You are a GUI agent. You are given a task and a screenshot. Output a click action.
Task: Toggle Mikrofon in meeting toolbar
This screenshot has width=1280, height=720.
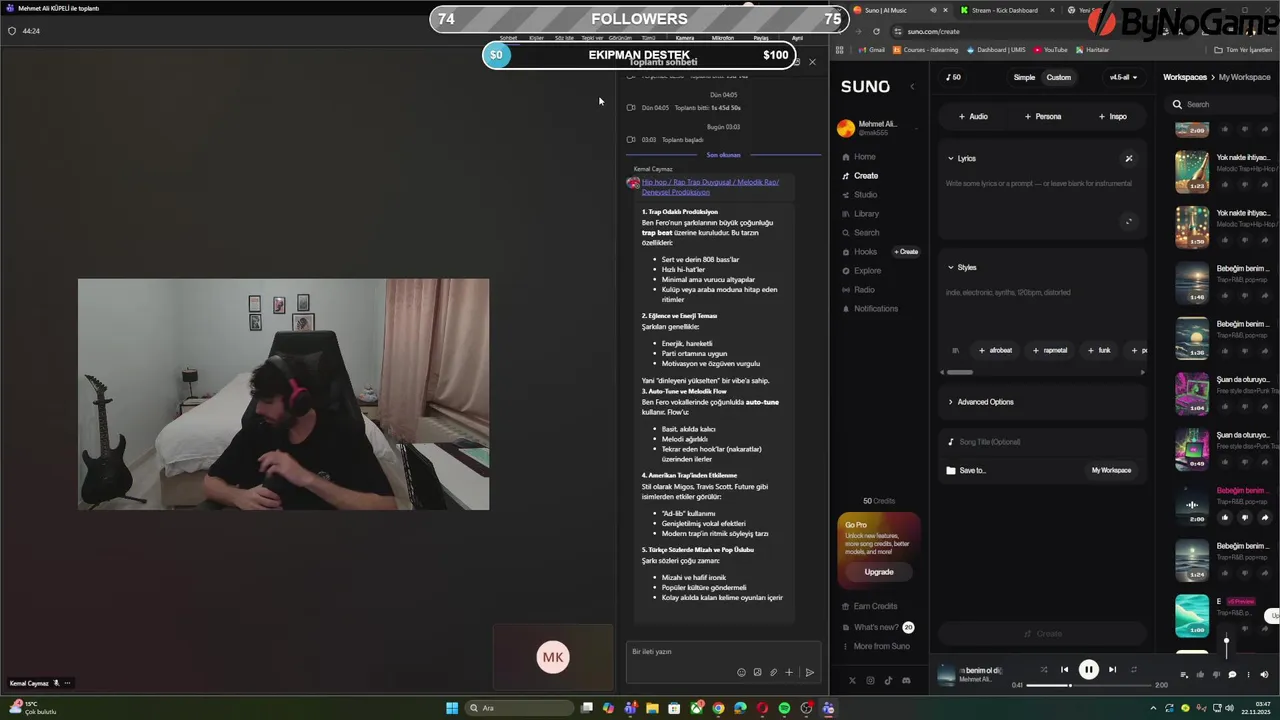[722, 38]
